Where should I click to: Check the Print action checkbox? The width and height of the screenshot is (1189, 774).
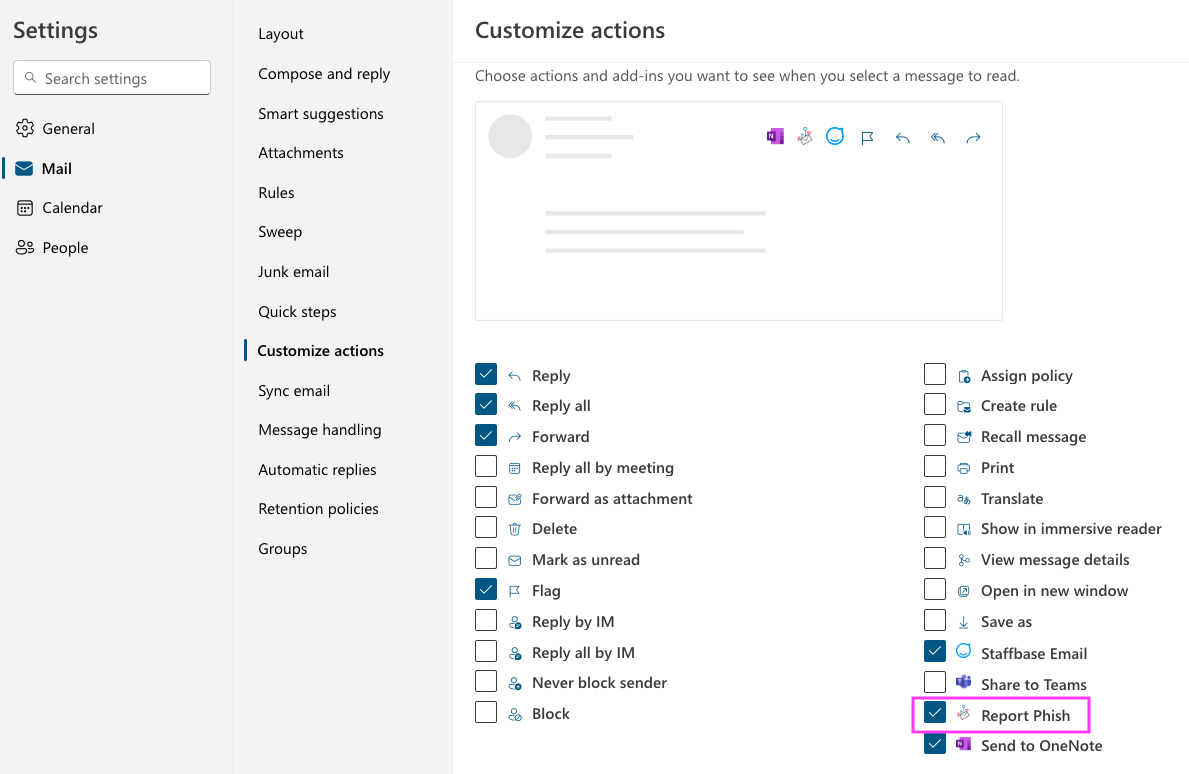point(935,467)
